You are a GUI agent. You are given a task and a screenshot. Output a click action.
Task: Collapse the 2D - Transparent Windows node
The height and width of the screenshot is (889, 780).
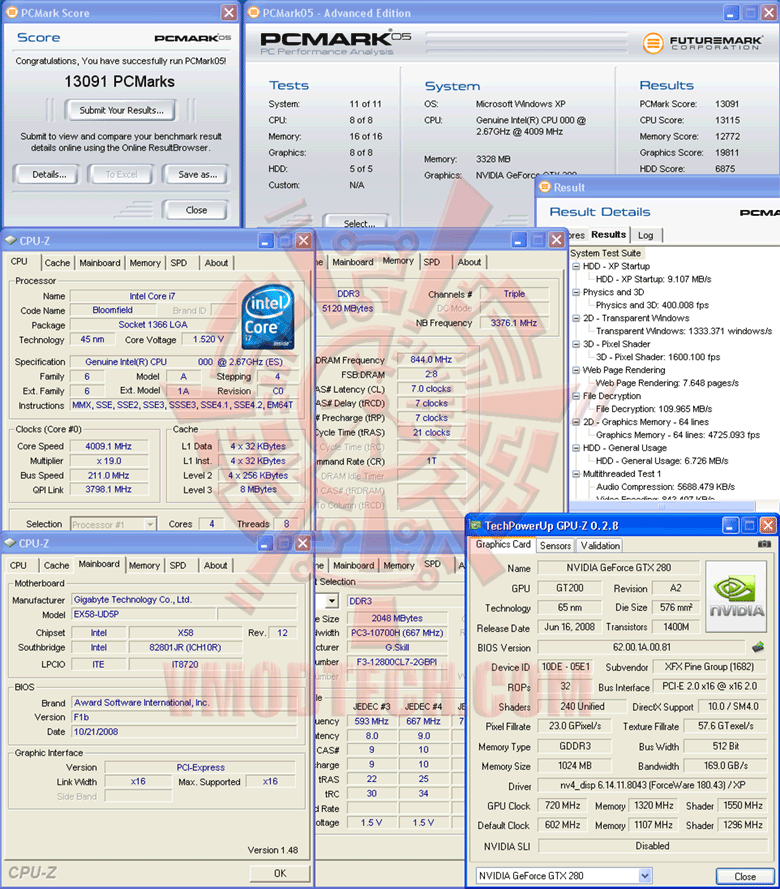click(x=575, y=319)
